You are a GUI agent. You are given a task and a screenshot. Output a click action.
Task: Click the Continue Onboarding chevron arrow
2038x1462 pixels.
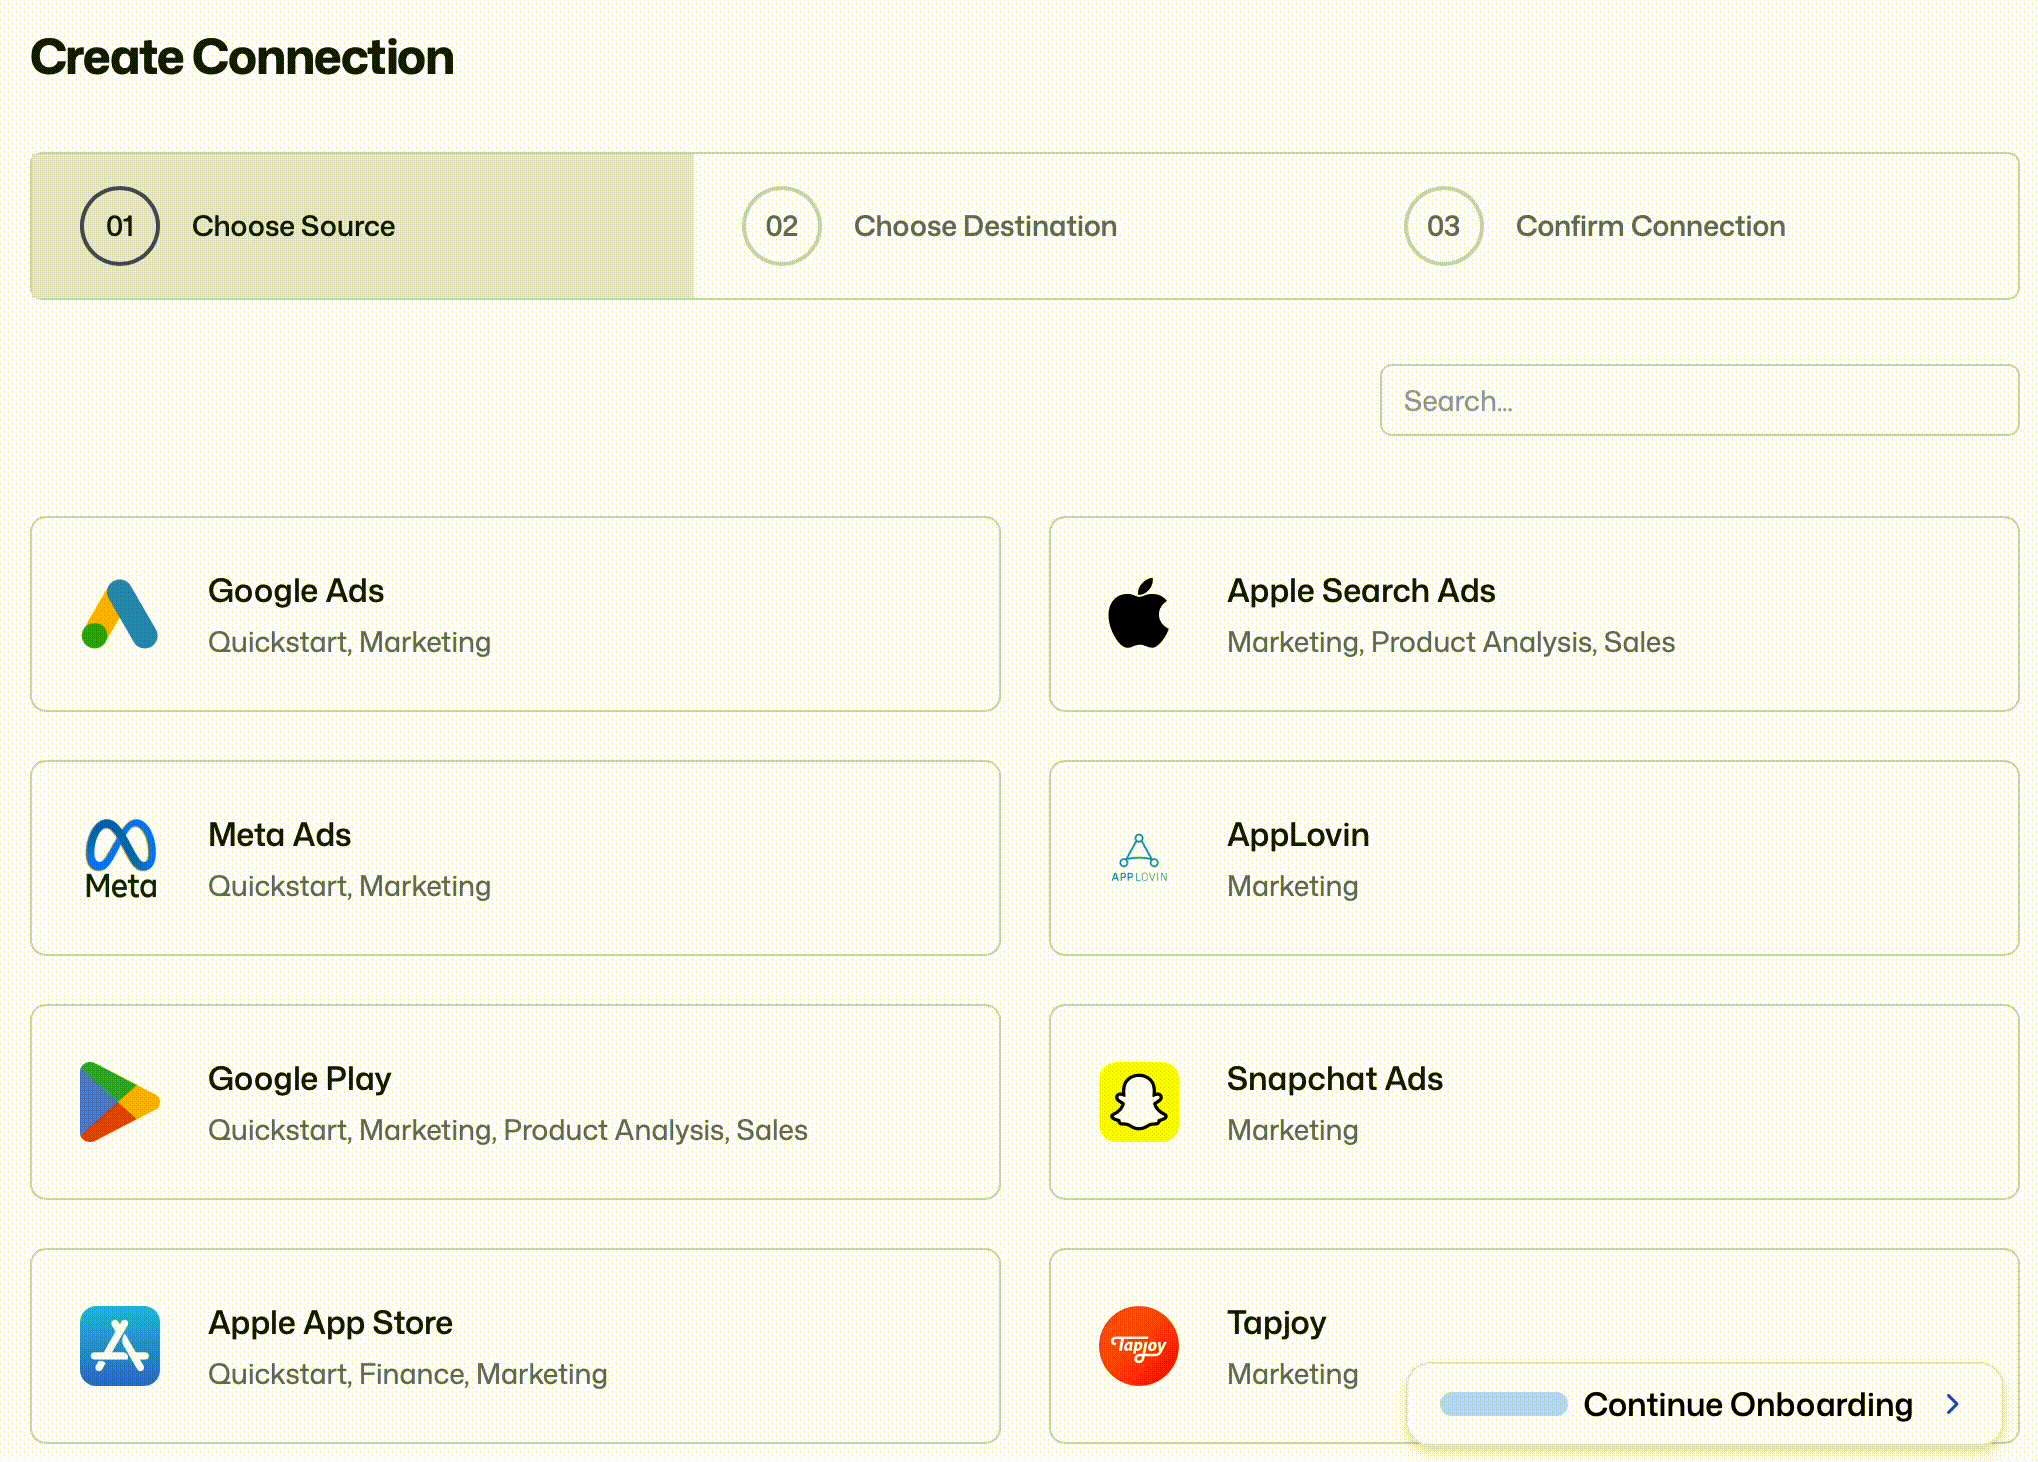(1952, 1404)
